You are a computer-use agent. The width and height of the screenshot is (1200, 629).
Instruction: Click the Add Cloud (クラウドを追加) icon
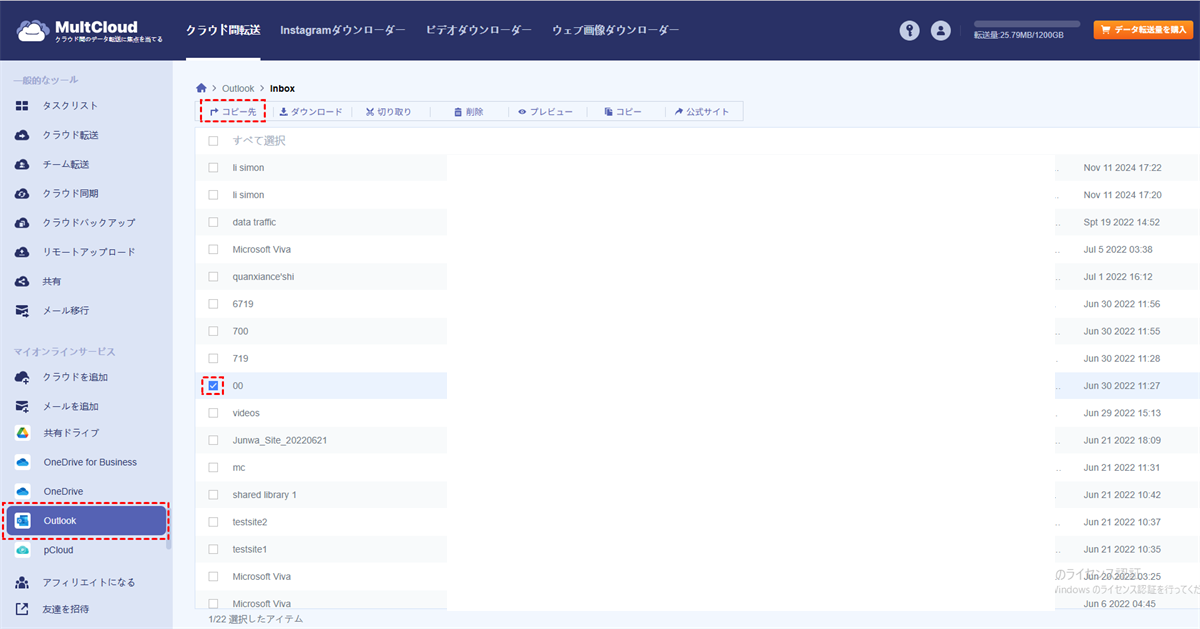22,377
